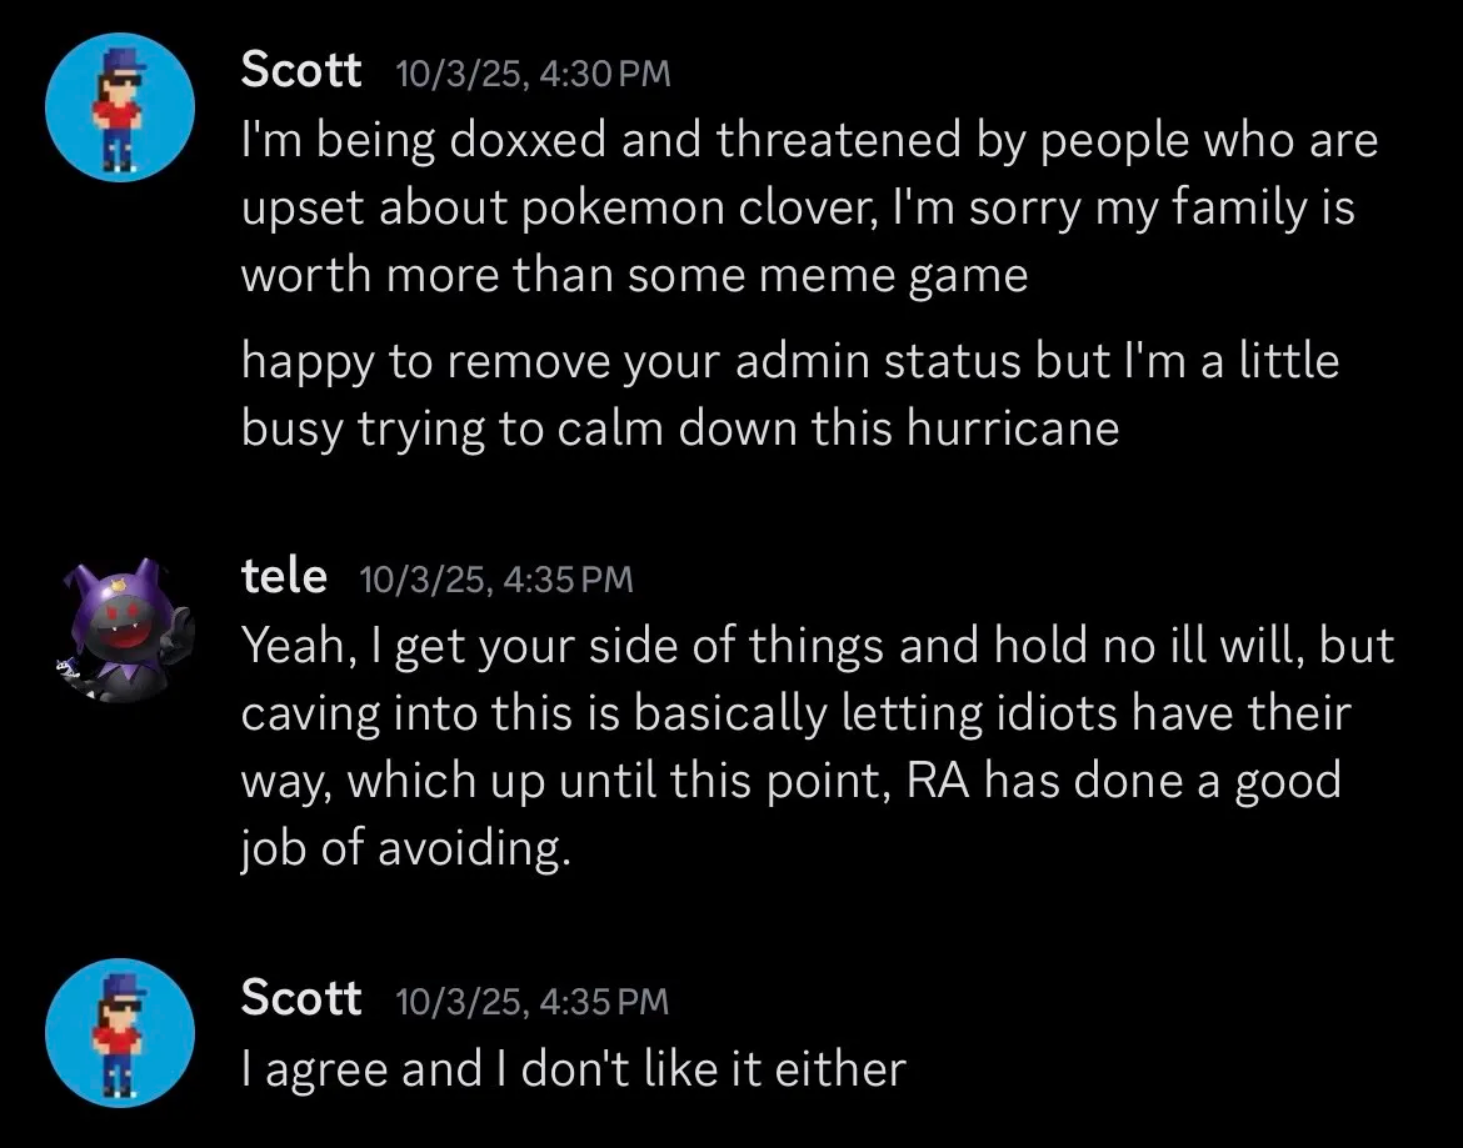Click the Scott username above the doxxed message
The image size is (1463, 1148).
coord(301,70)
